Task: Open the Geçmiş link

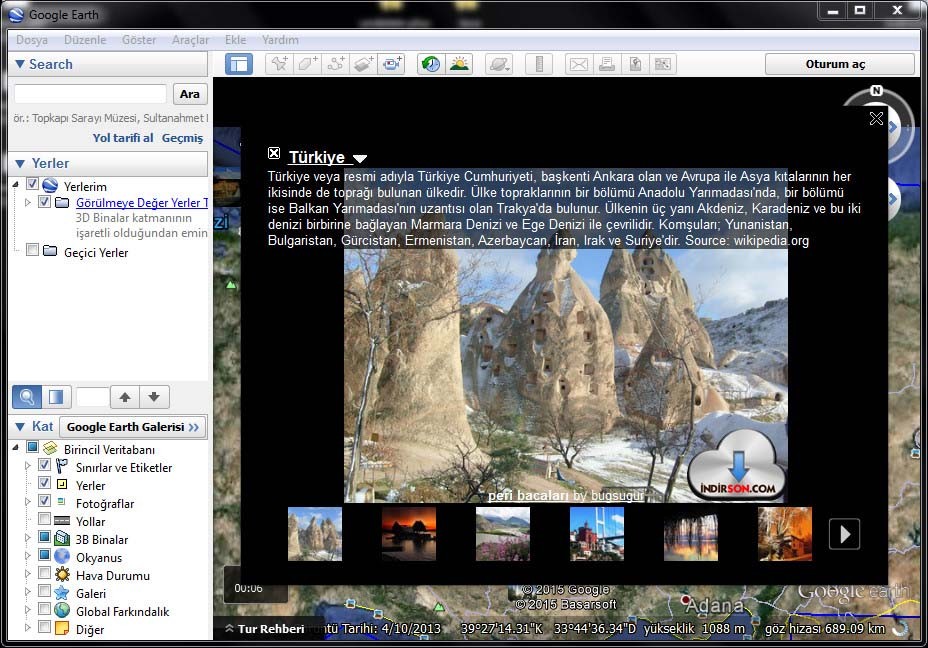Action: pyautogui.click(x=182, y=137)
